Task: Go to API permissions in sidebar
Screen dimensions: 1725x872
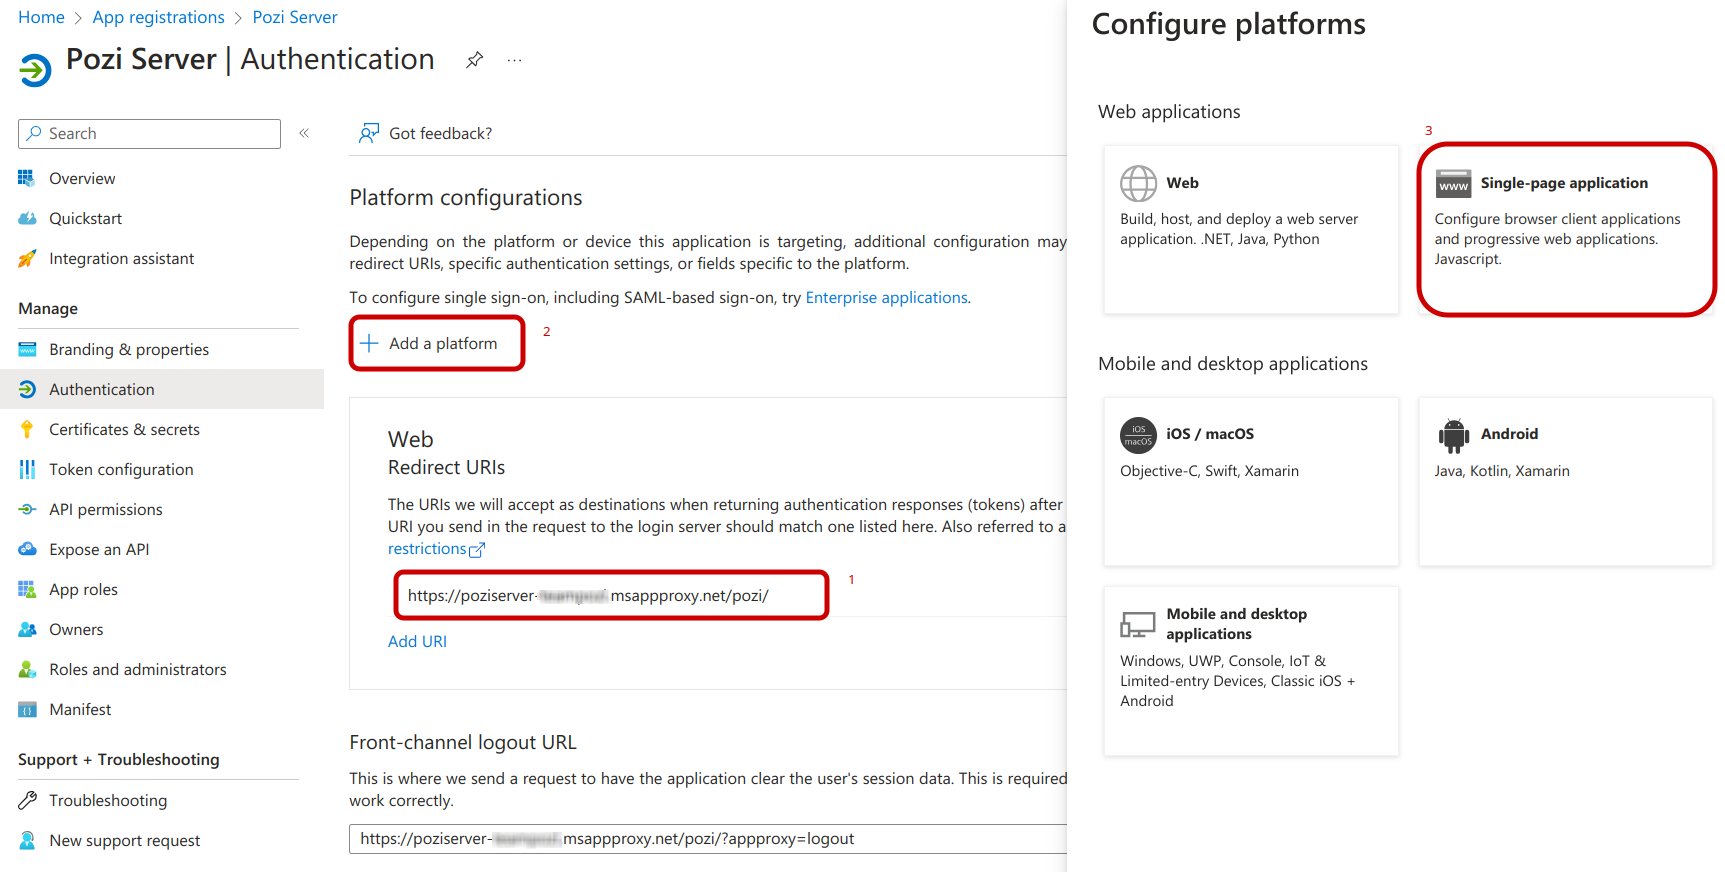Action: coord(105,510)
